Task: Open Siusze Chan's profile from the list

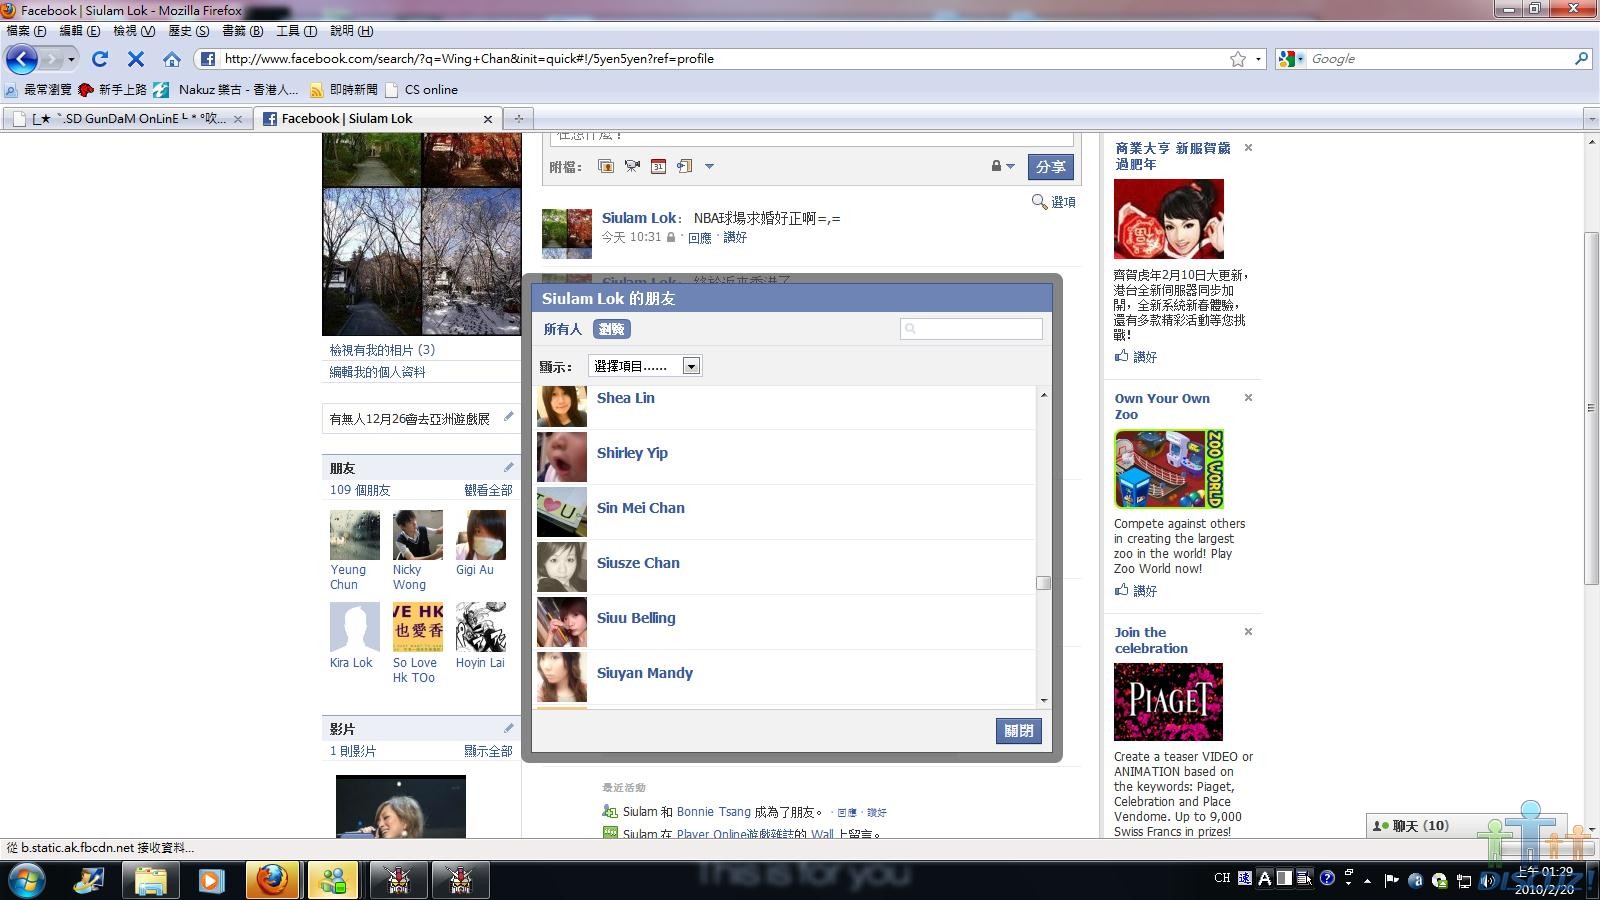Action: 638,563
